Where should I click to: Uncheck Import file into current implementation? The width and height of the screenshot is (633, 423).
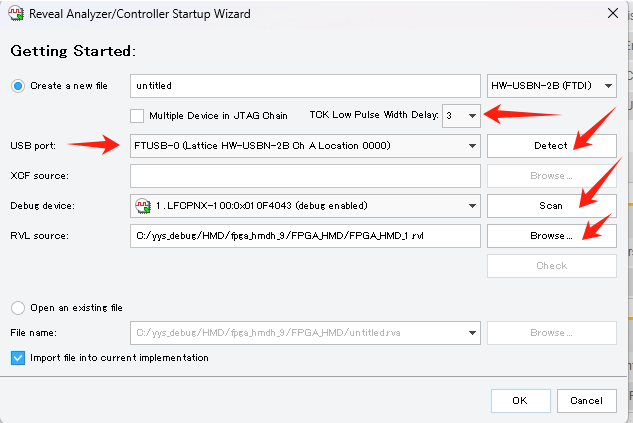[x=18, y=358]
